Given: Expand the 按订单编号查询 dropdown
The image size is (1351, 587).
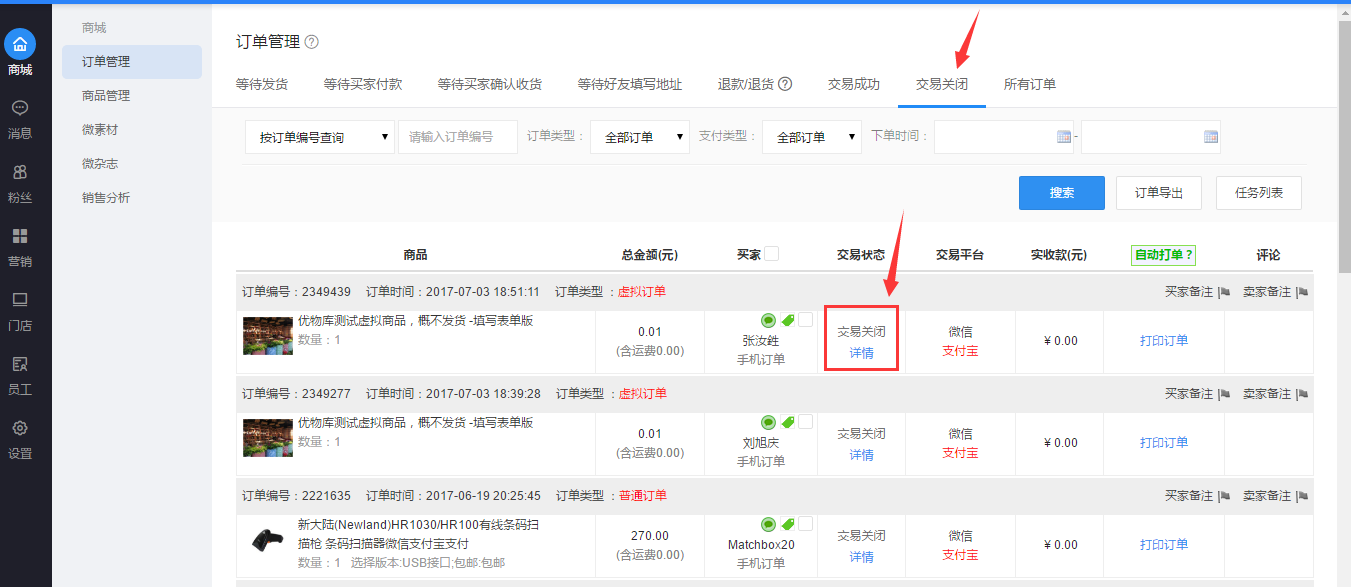Looking at the screenshot, I should pos(319,137).
